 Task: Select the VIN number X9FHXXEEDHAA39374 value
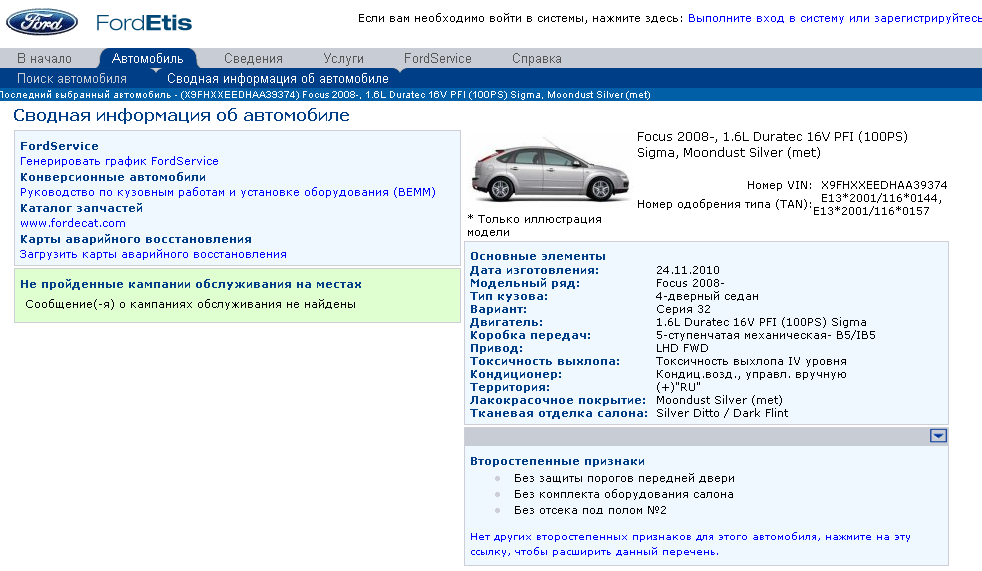[x=884, y=185]
